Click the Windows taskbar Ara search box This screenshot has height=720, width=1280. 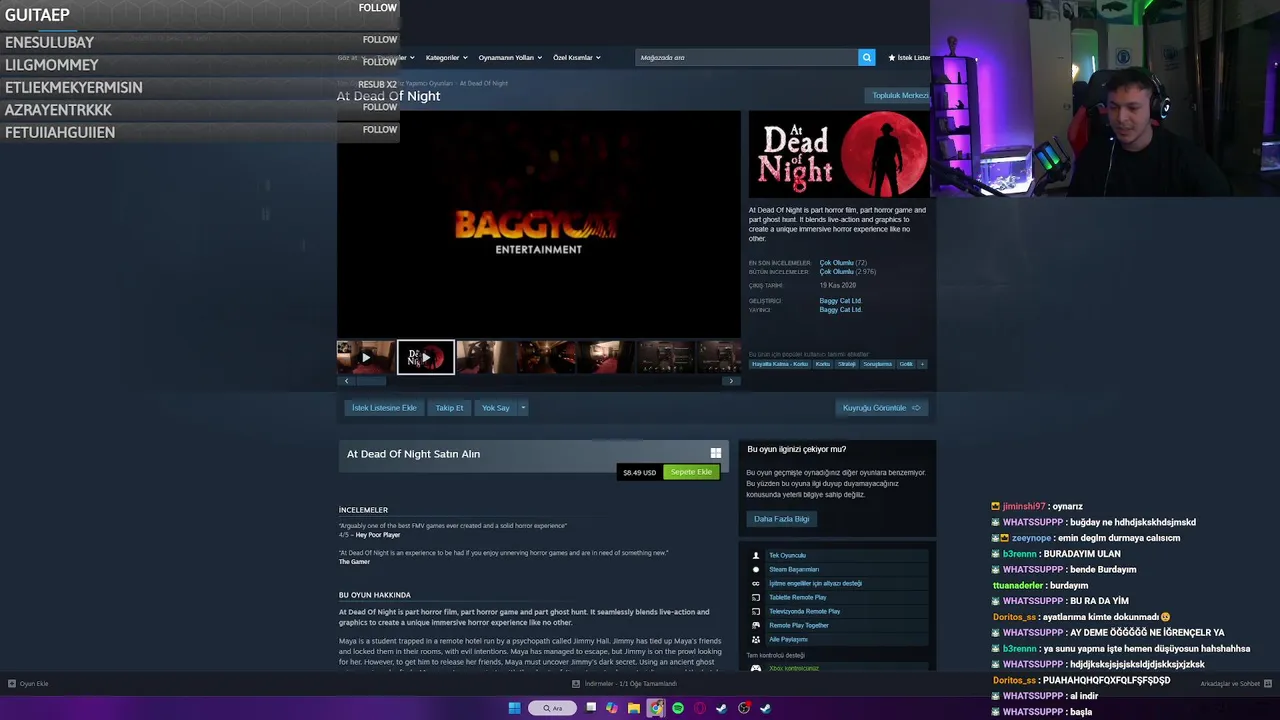tap(553, 708)
